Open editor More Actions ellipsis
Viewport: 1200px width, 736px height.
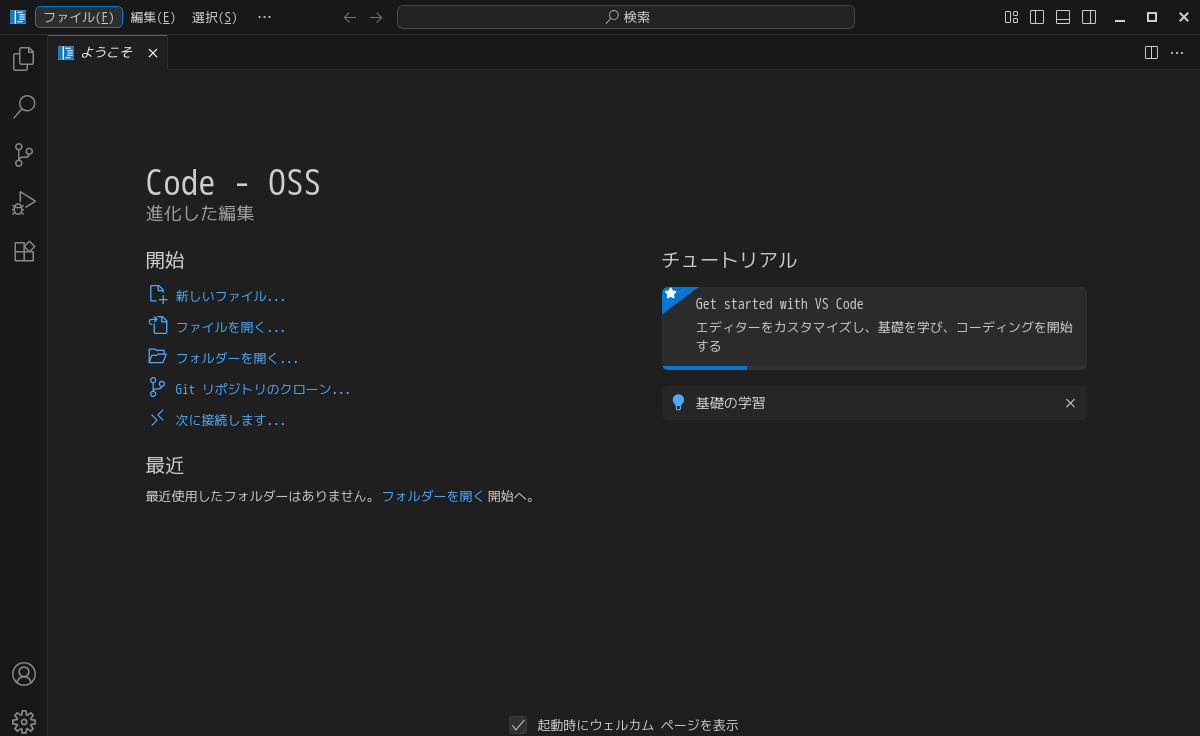[x=1177, y=53]
